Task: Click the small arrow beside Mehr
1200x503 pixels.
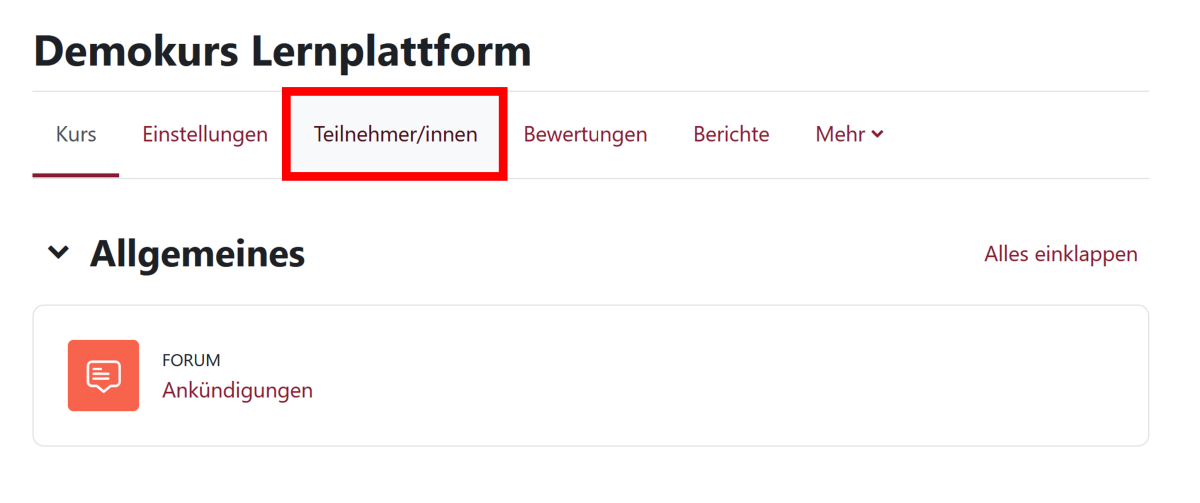Action: (878, 134)
